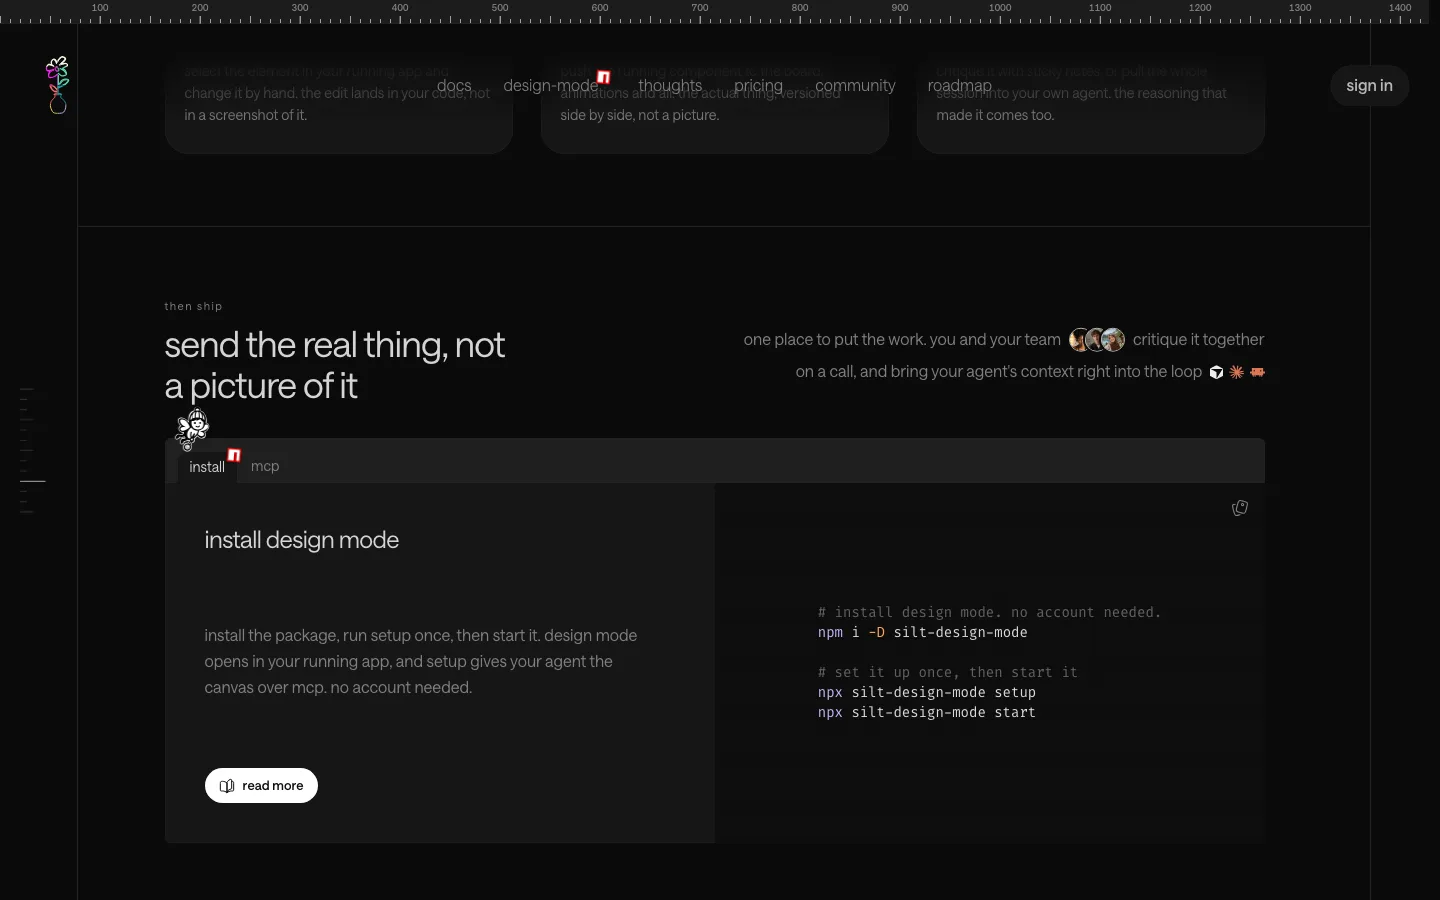Click the code line 'npx silt-design-mode start'

point(927,712)
